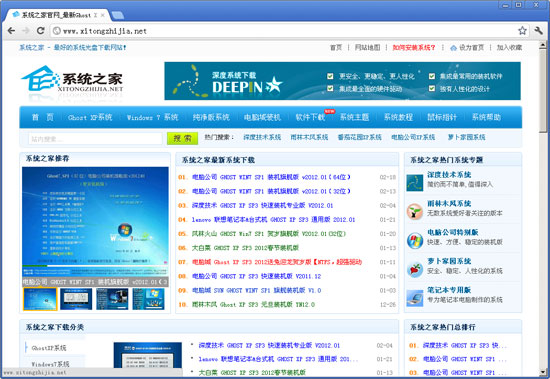
Task: Open the Windows 7 系统 nav menu item
Action: [x=152, y=117]
